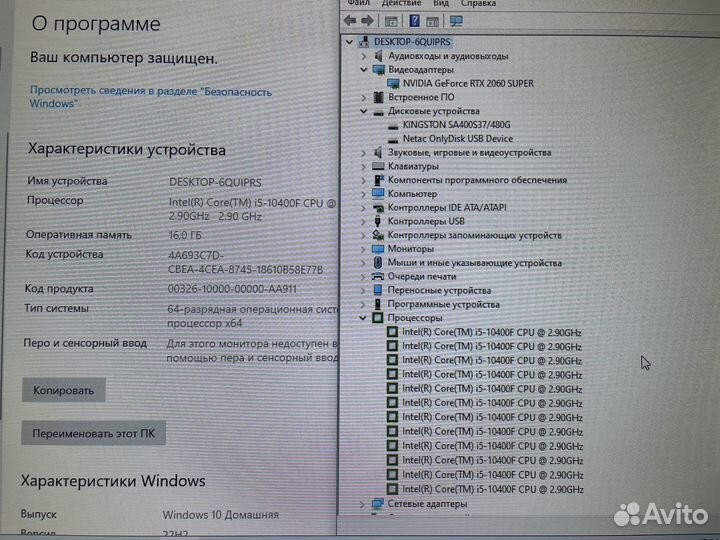Image resolution: width=720 pixels, height=540 pixels.
Task: Click the Аудиовходы и аудиовыходы speaker icon
Action: tap(378, 56)
